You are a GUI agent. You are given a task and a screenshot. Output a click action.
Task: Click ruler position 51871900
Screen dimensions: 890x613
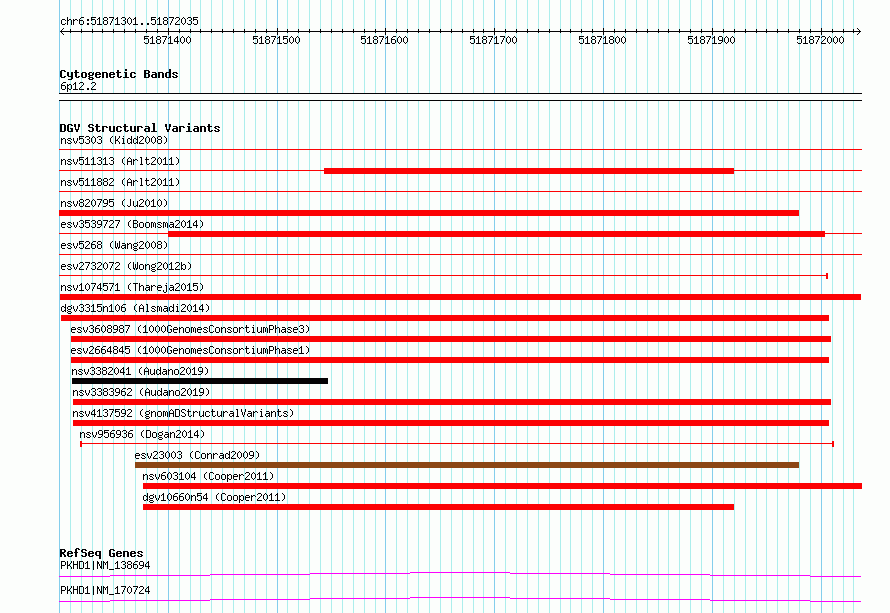click(711, 40)
